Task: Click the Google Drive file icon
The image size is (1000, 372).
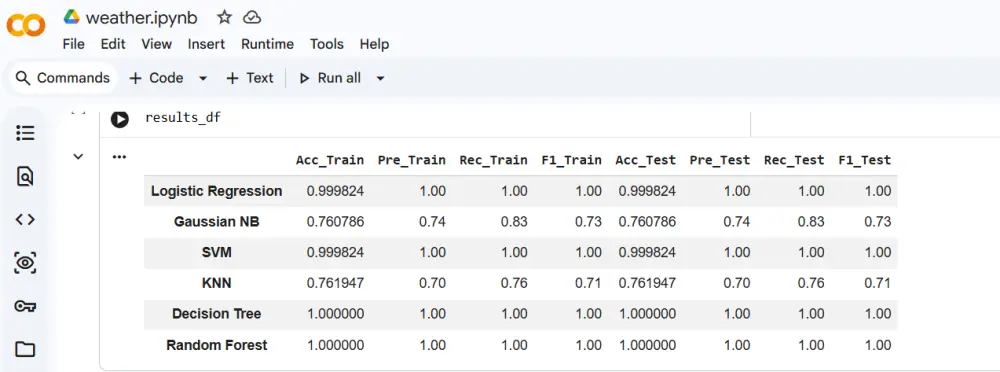Action: tap(71, 17)
